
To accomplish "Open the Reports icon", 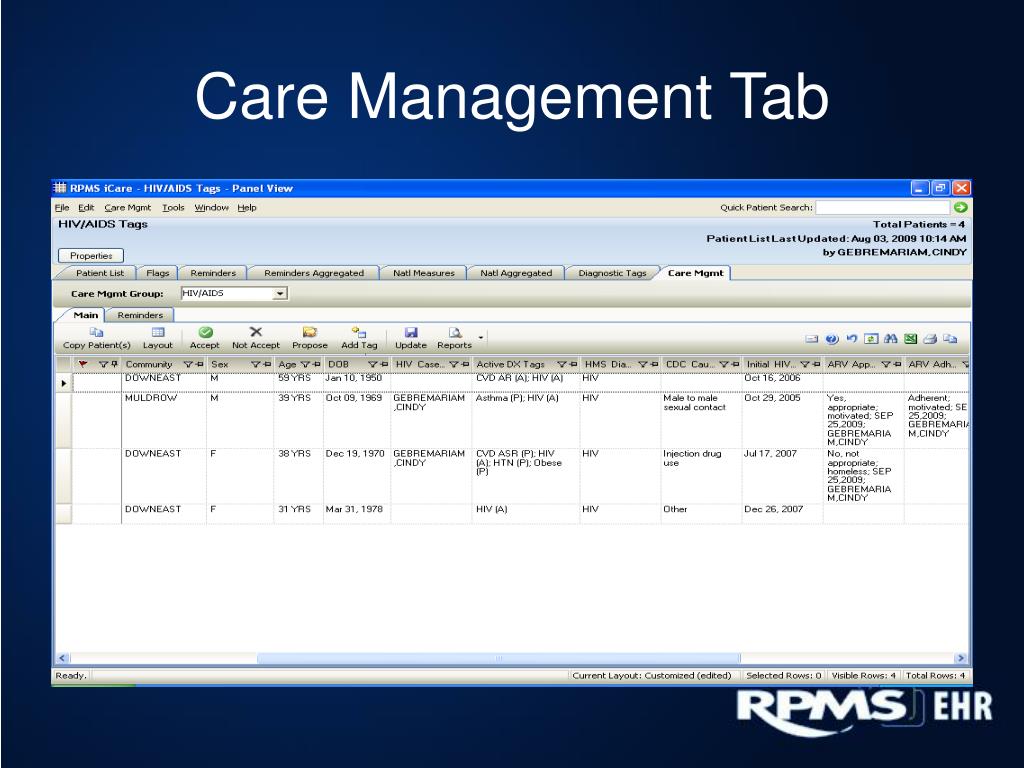I will tap(455, 332).
